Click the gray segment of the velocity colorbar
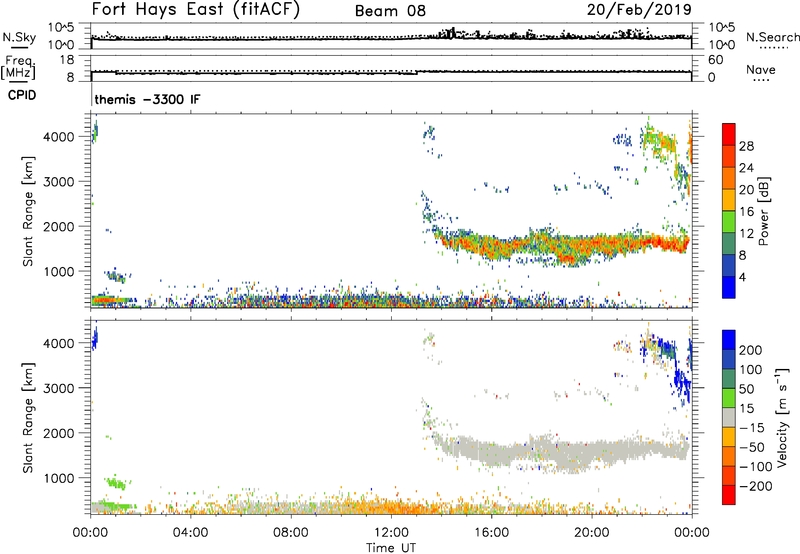Image resolution: width=800 pixels, height=554 pixels. tap(729, 417)
